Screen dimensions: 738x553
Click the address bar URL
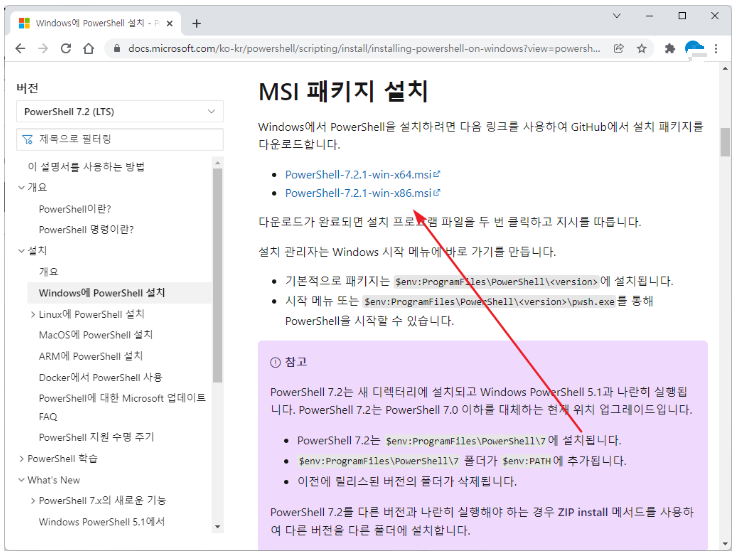(x=364, y=48)
